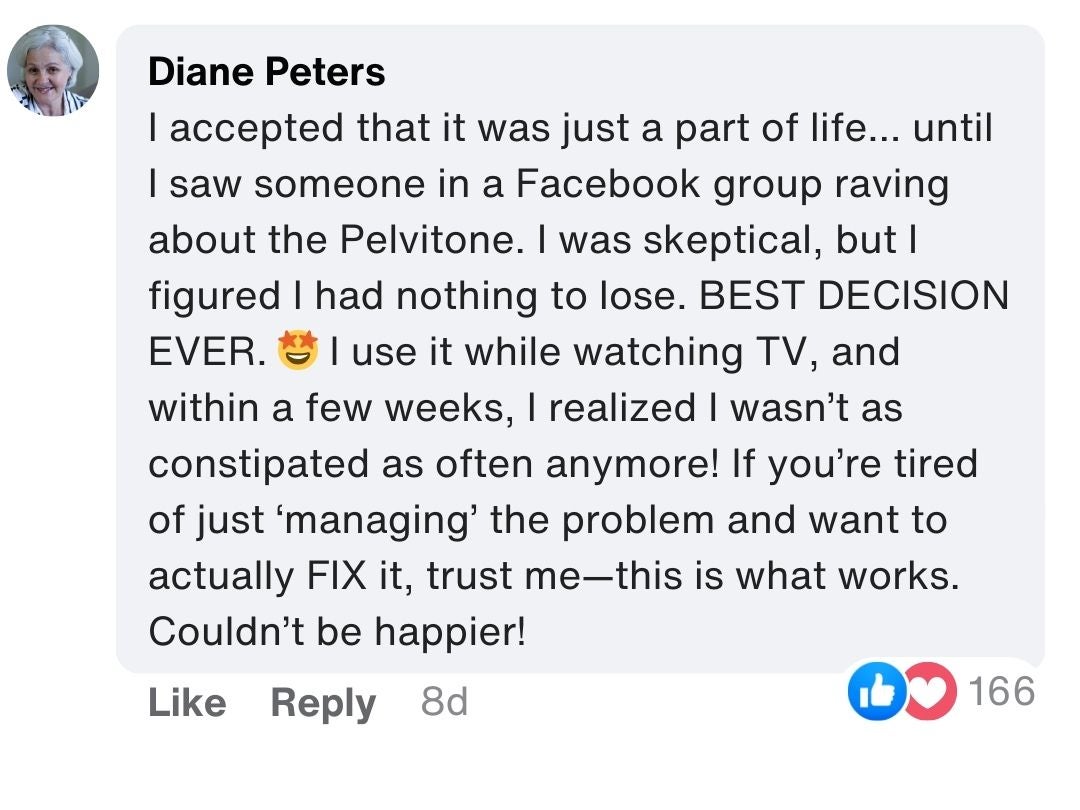
Task: Click the "Couldn't be happier!" sentence
Action: click(x=336, y=632)
